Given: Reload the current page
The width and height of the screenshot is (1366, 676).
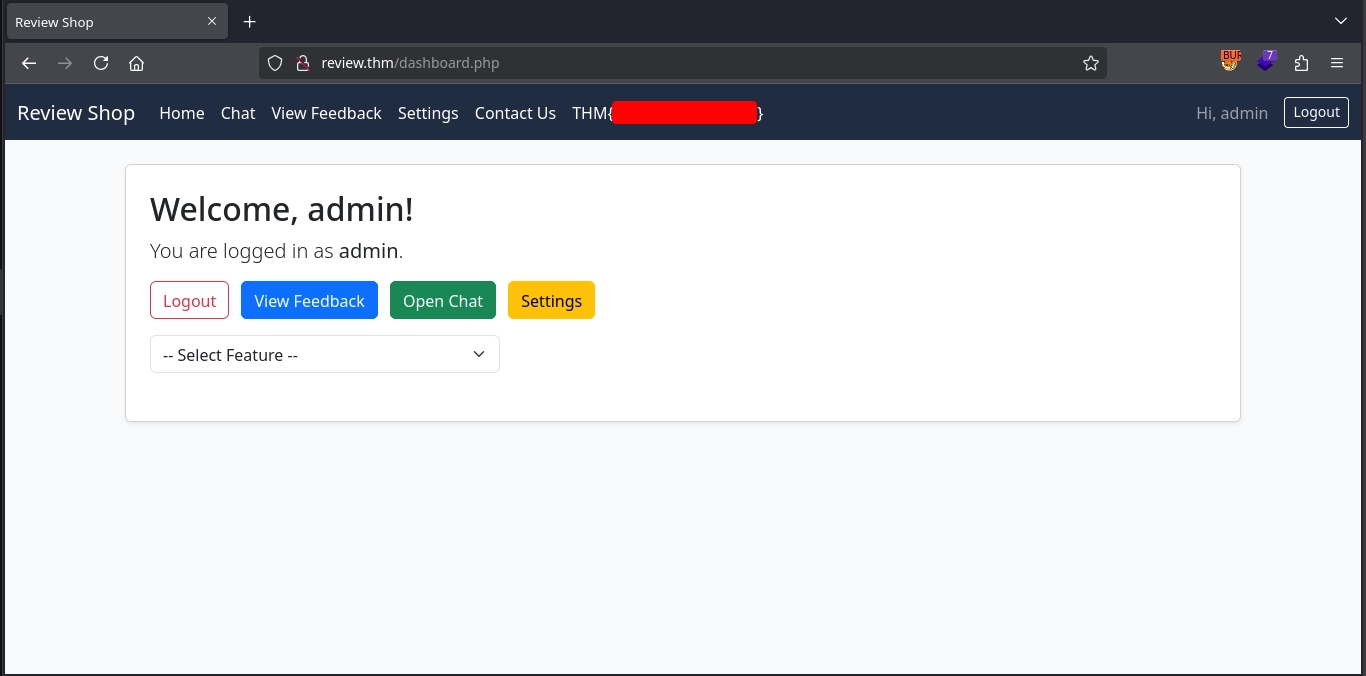Looking at the screenshot, I should point(101,63).
